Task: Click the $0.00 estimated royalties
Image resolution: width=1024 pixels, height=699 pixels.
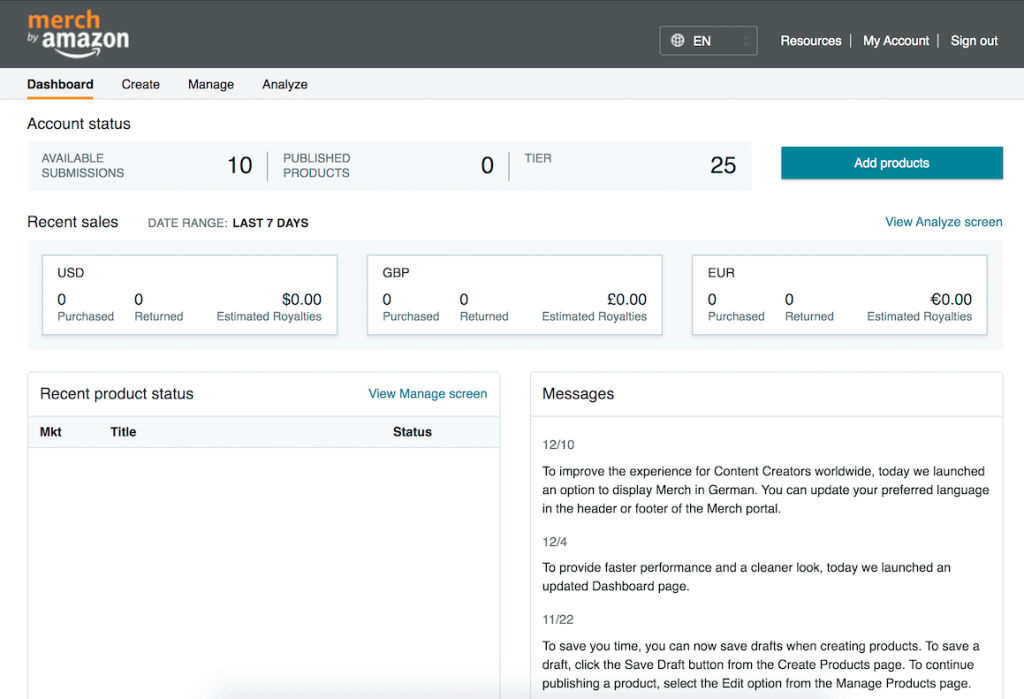Action: coord(302,299)
